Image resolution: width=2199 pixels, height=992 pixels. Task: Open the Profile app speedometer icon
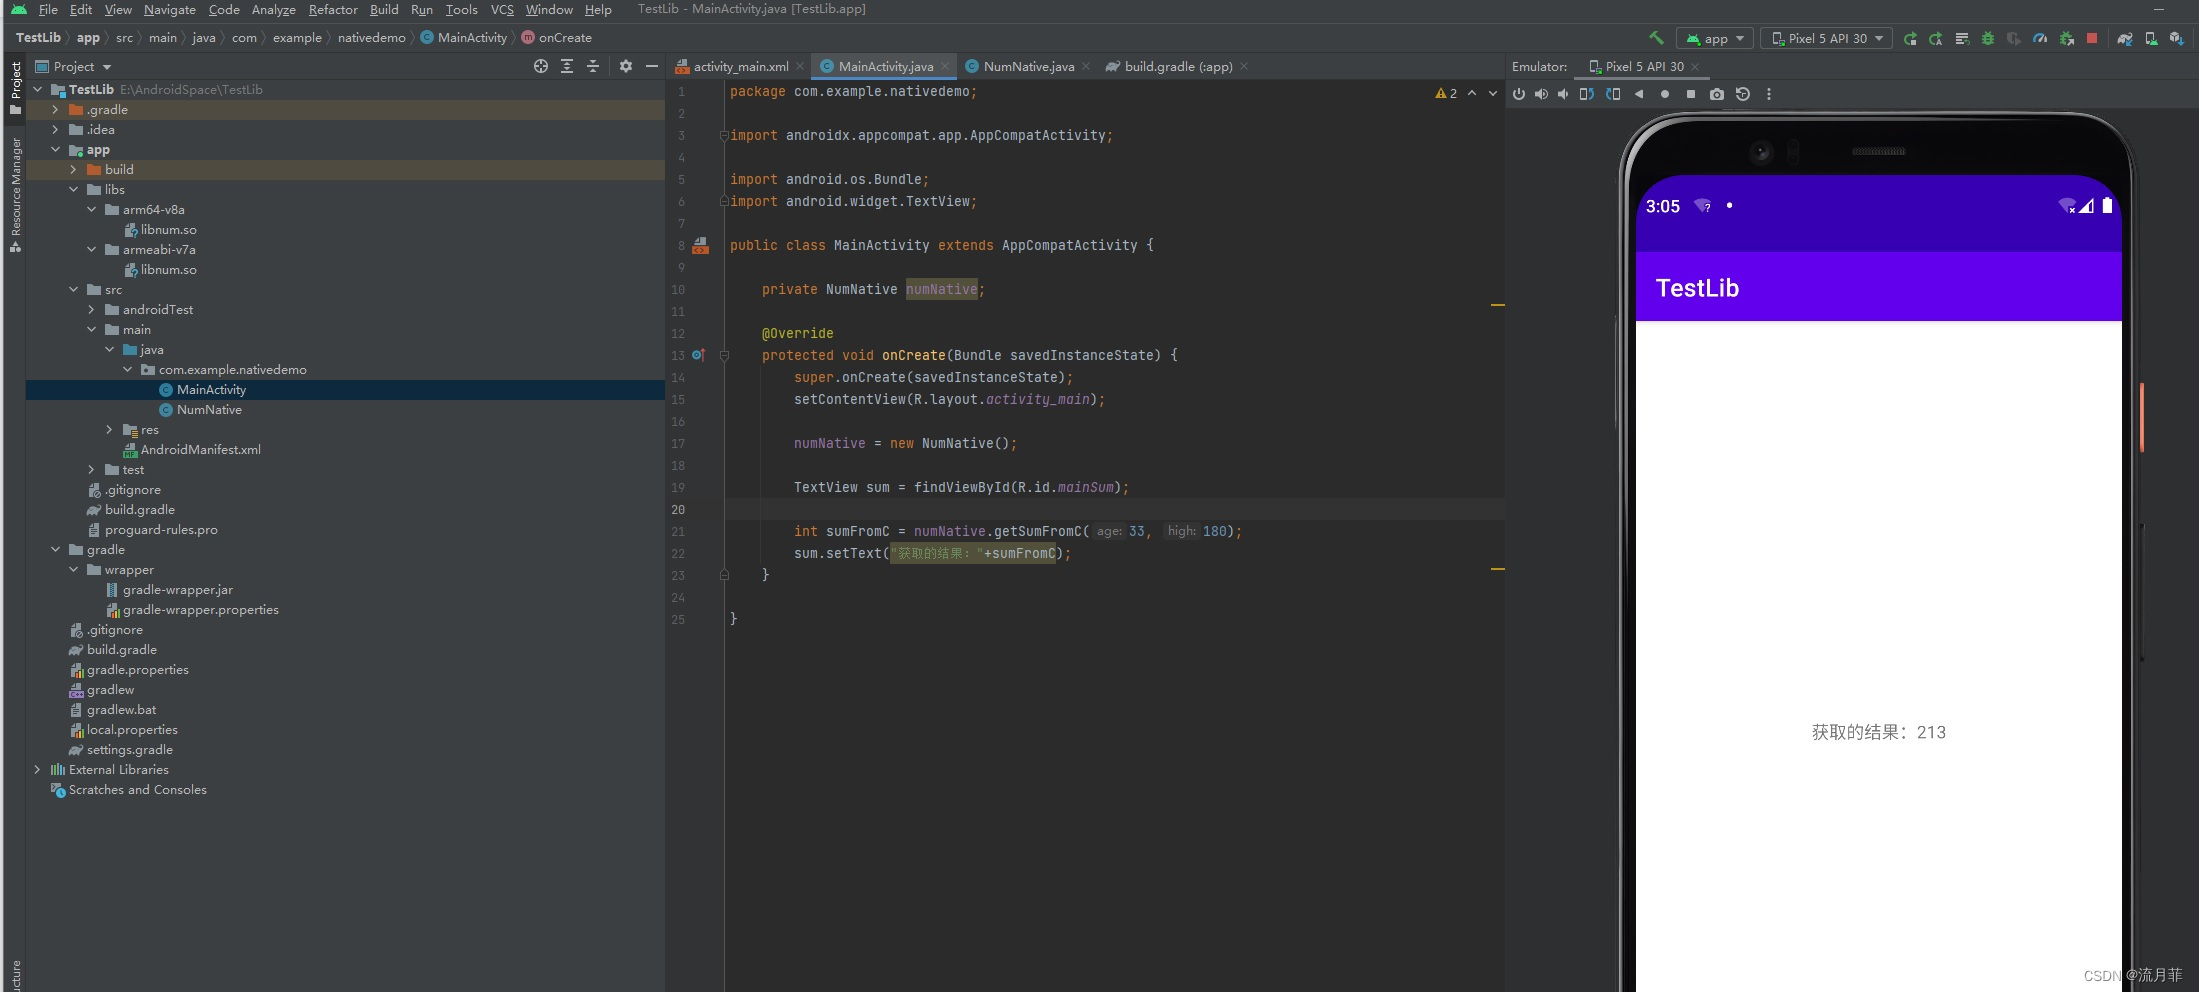coord(2040,38)
